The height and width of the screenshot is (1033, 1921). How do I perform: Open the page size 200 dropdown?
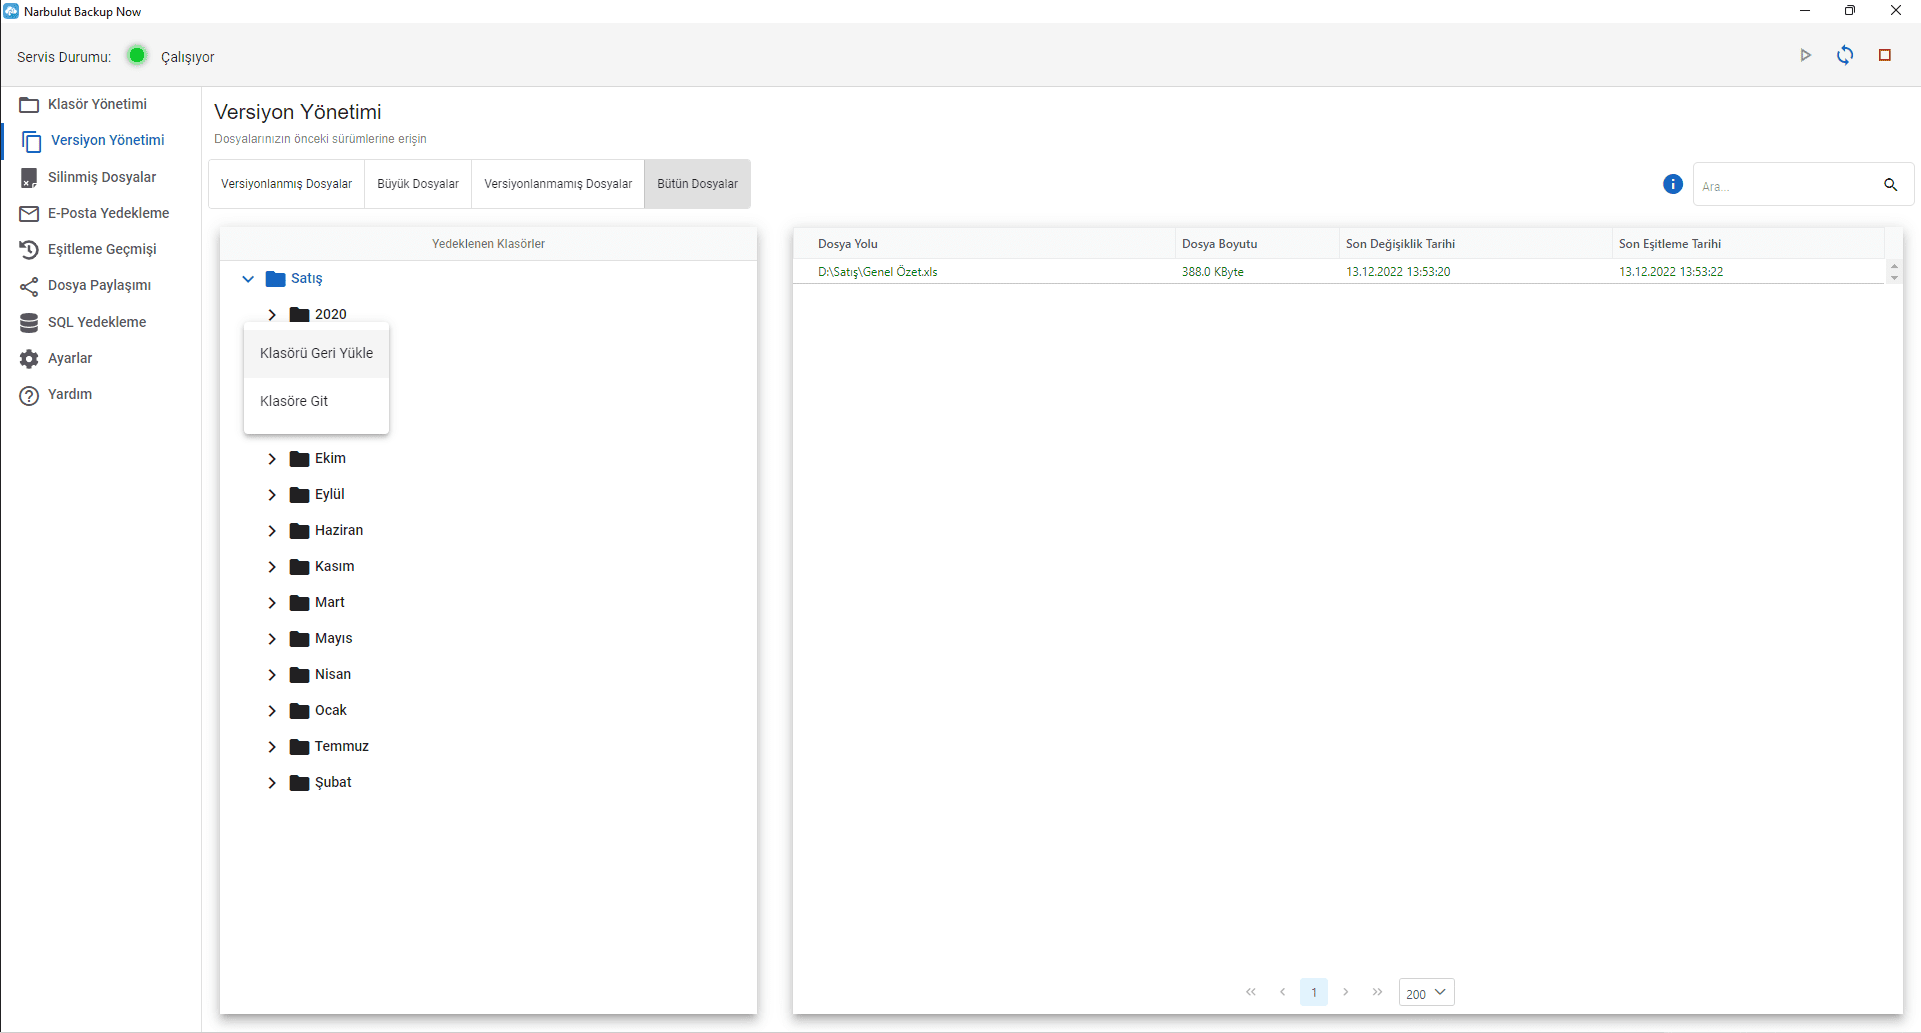tap(1426, 993)
